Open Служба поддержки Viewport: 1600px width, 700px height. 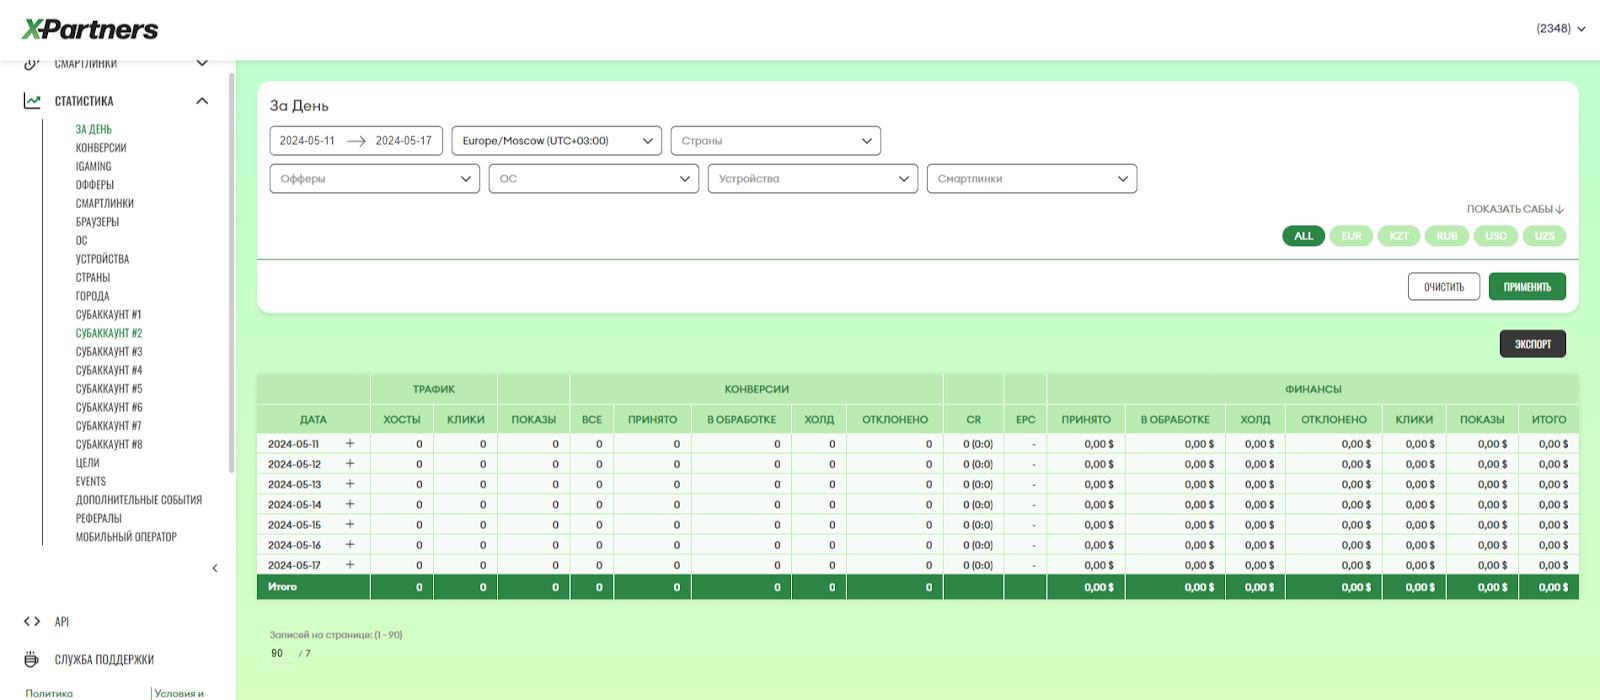(104, 660)
